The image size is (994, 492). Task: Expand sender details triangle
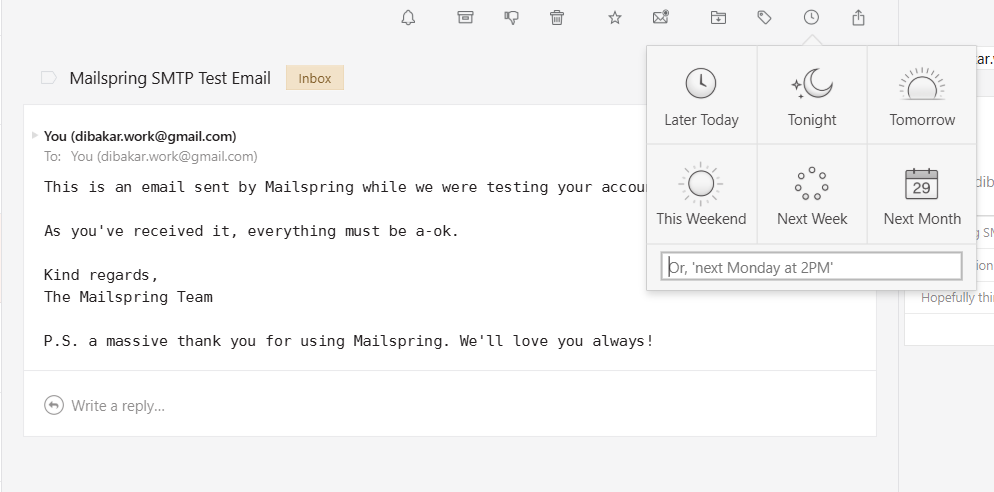pyautogui.click(x=35, y=134)
